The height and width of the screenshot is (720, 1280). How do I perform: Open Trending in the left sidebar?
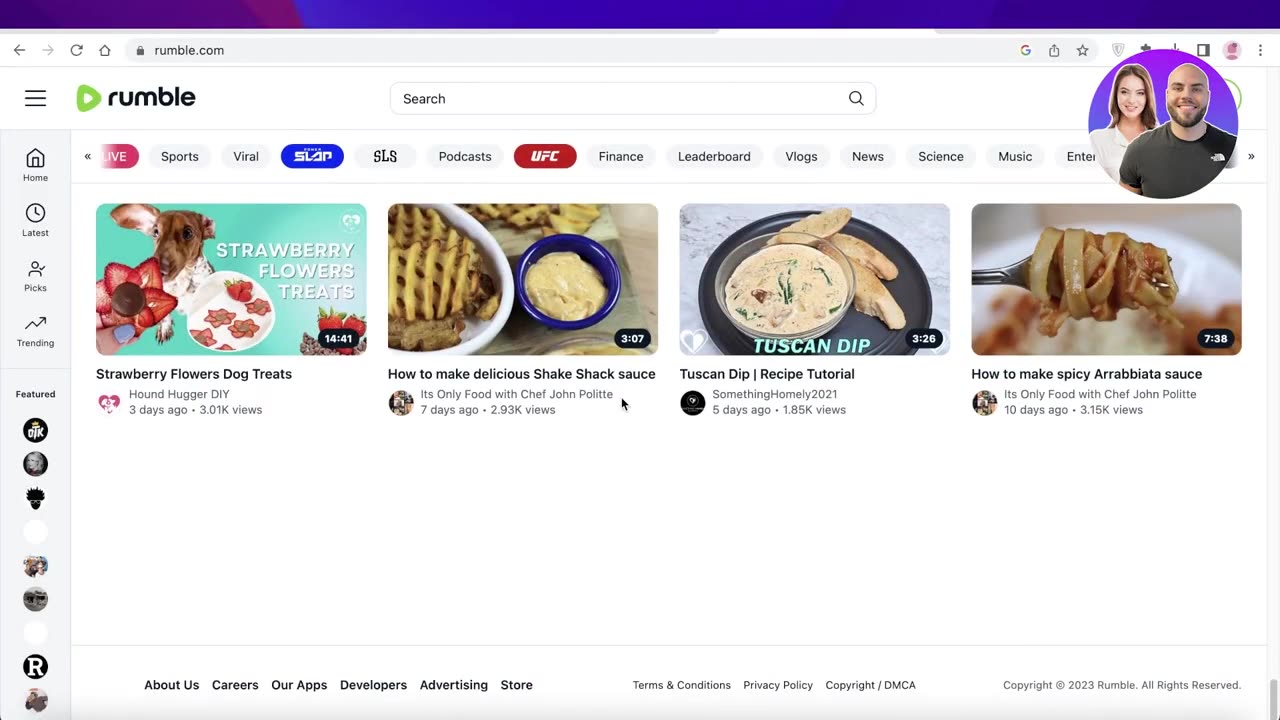35,330
